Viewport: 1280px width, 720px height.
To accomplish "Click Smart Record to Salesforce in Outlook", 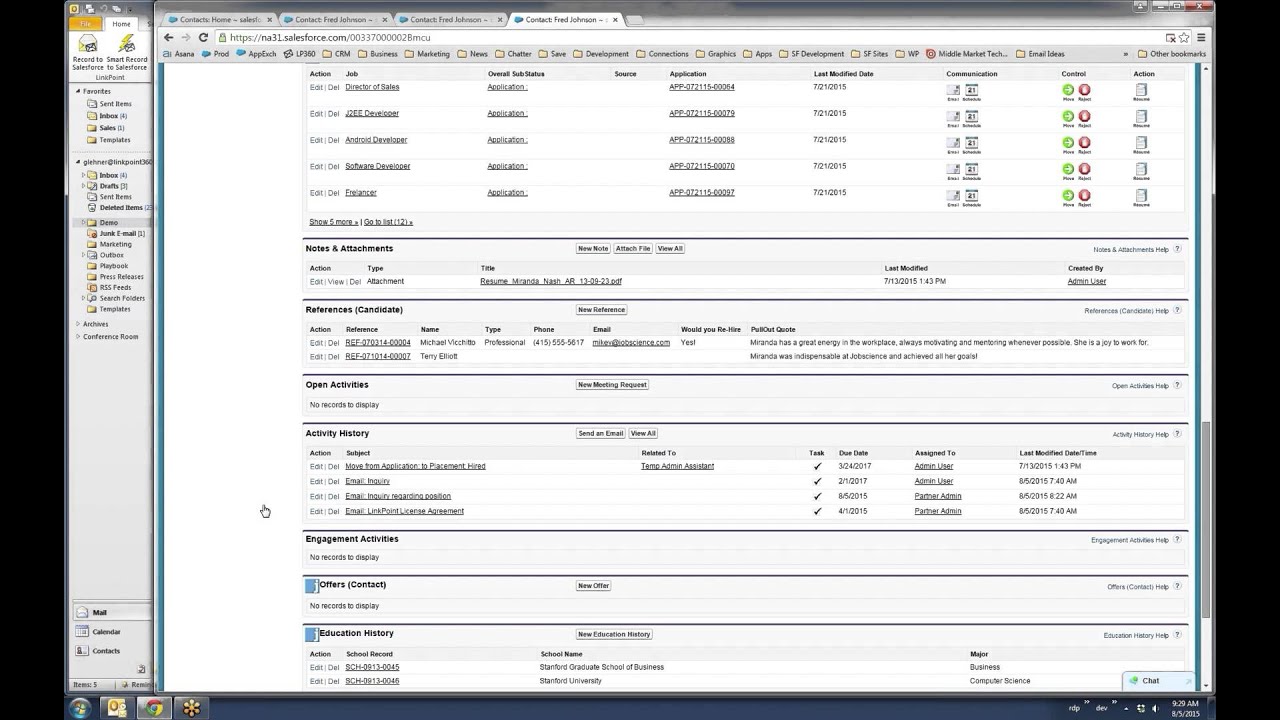I will (x=127, y=52).
